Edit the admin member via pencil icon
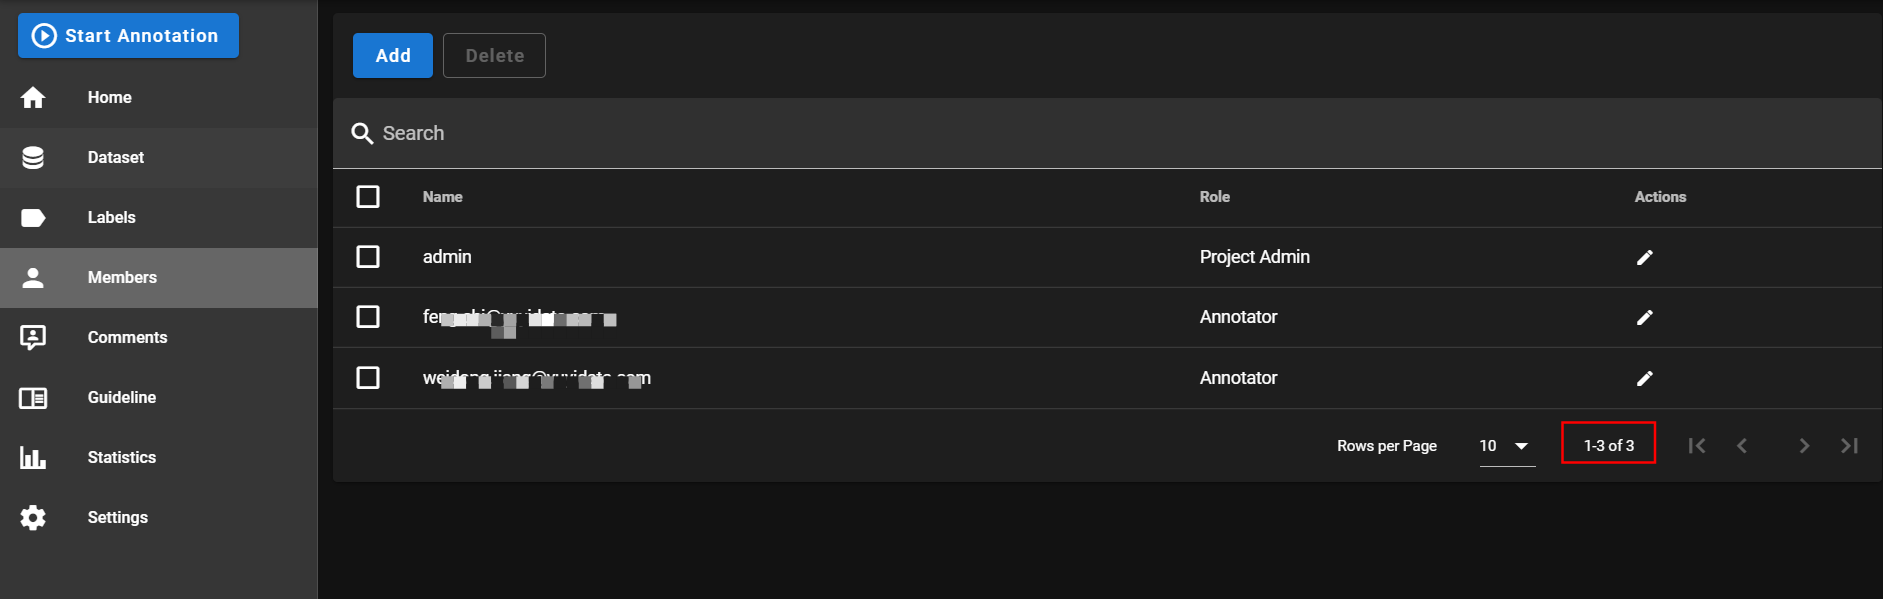 pyautogui.click(x=1645, y=257)
